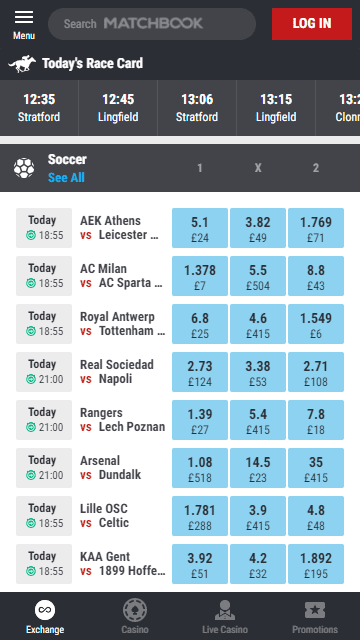Select Arsenal win odds 1.08
Screen dimensions: 360x640
tap(200, 468)
